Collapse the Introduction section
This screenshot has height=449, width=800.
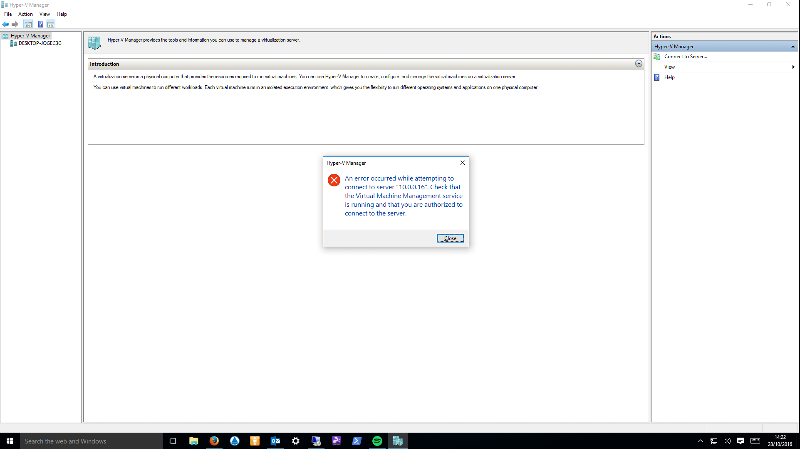(x=638, y=64)
